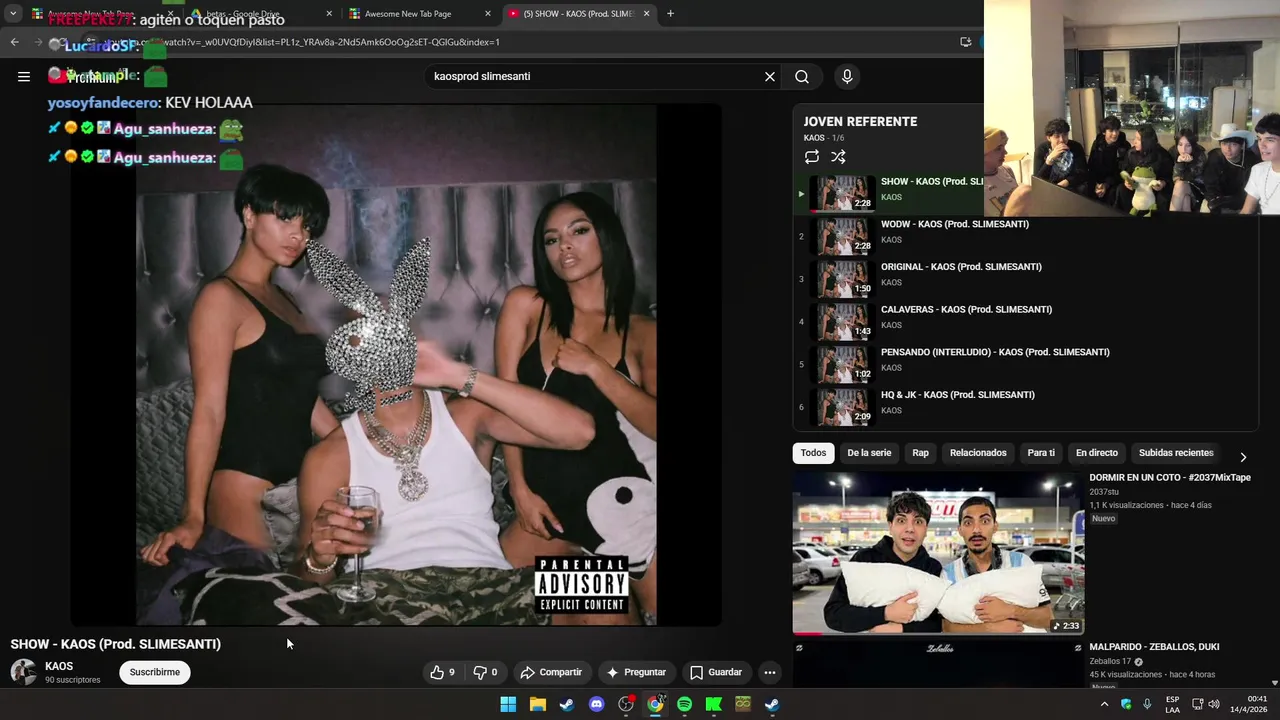Open DORMIR EN UN COTO #2037MixTape title

(1170, 478)
